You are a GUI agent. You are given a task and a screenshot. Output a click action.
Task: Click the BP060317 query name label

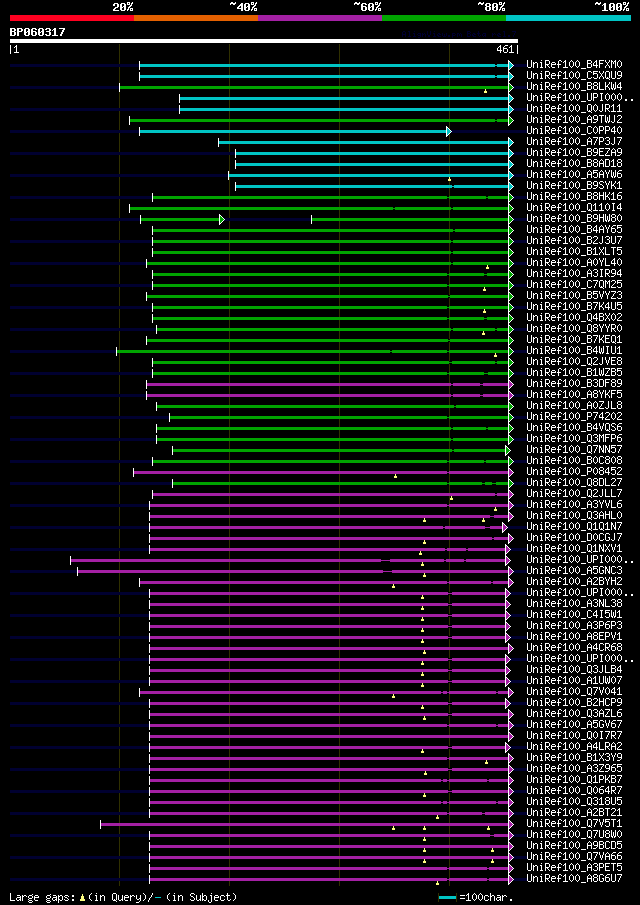tap(38, 32)
